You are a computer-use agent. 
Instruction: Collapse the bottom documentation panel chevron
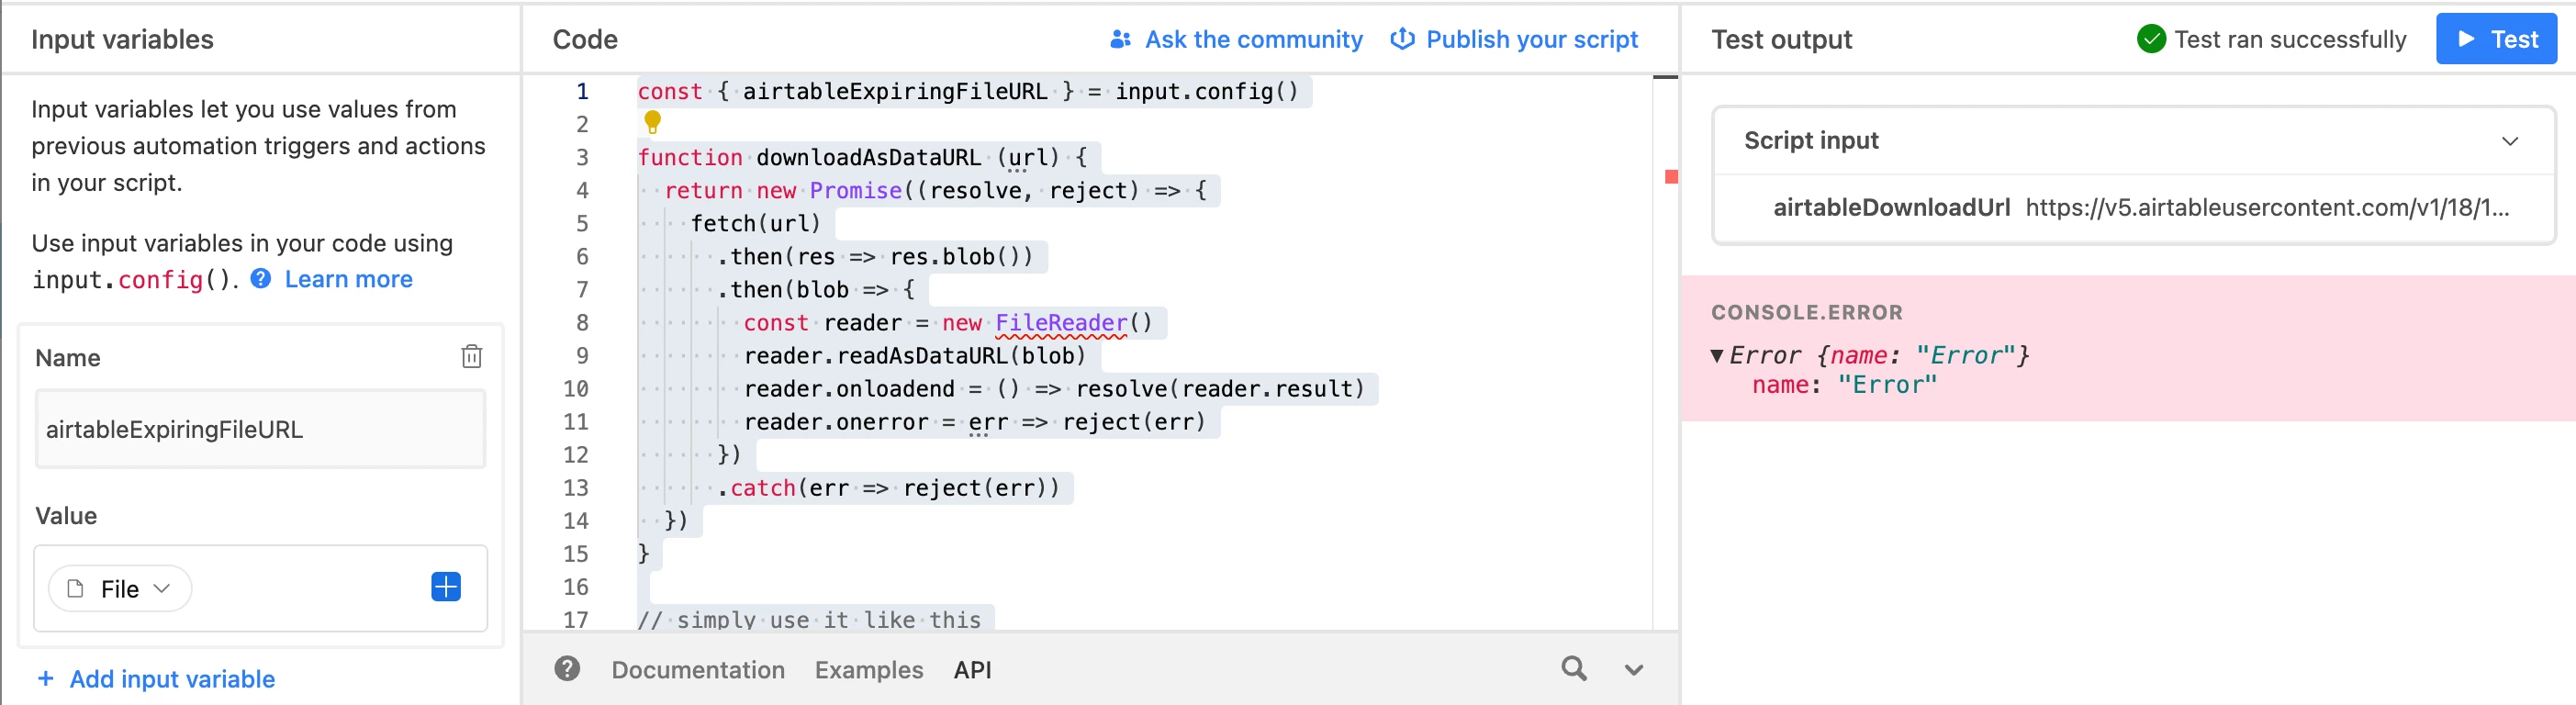click(x=1633, y=670)
